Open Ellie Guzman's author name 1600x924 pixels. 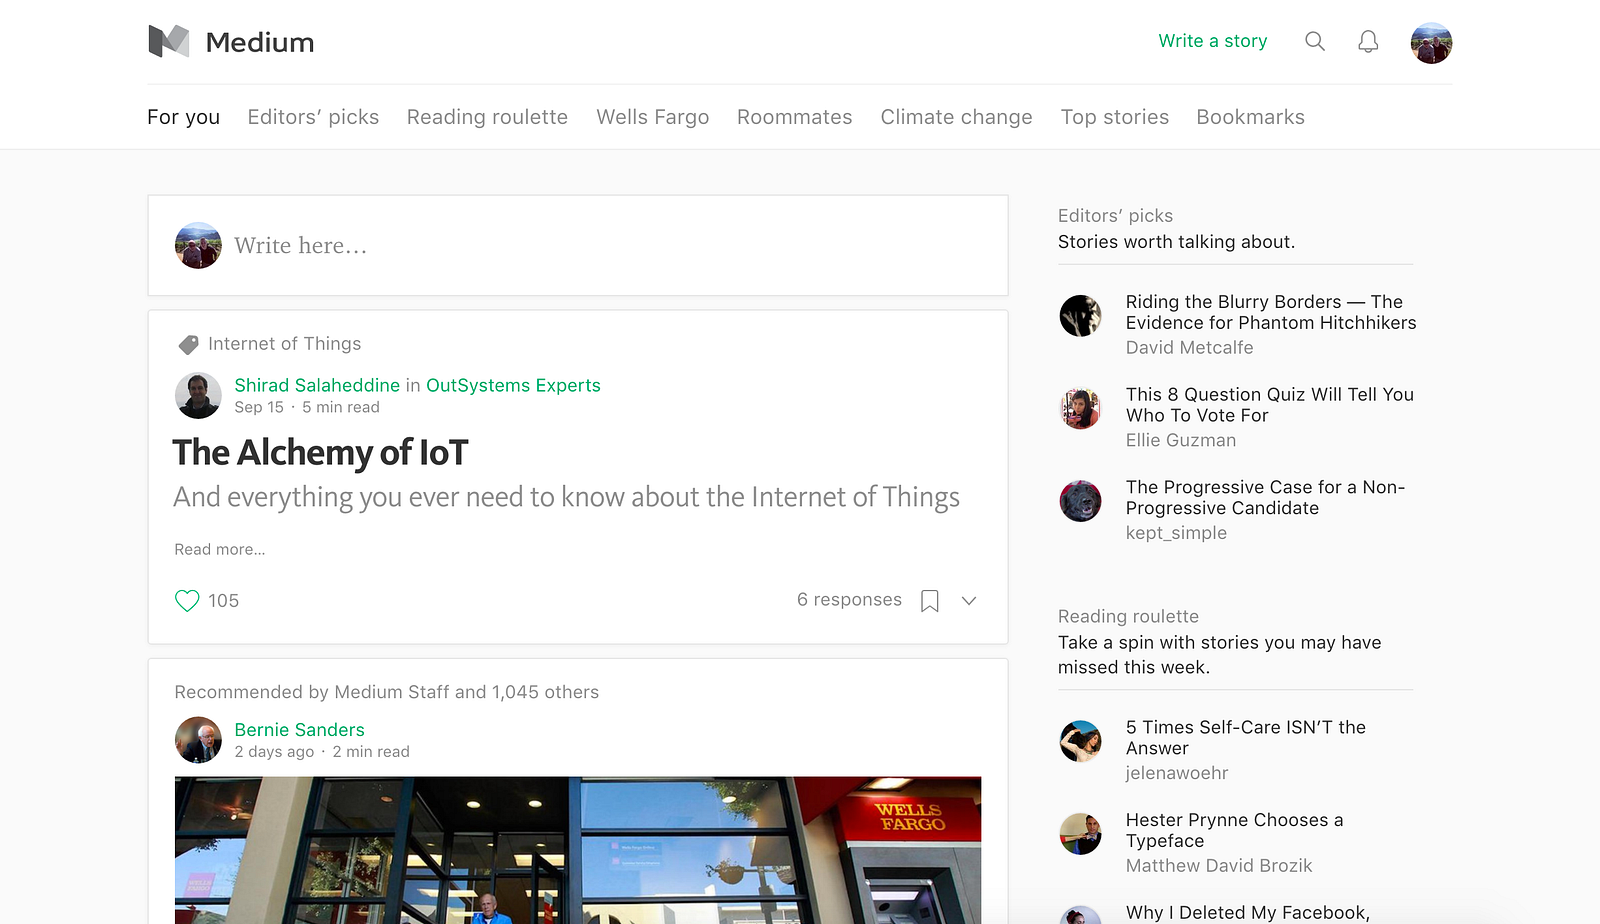pos(1181,441)
